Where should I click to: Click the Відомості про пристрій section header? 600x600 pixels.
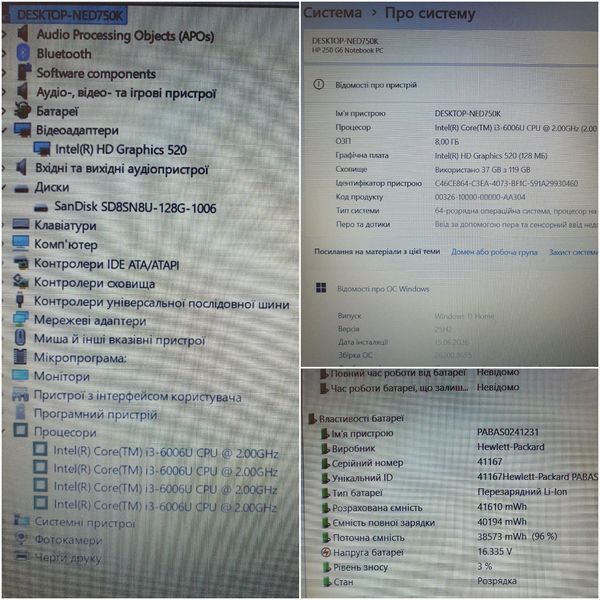click(x=376, y=85)
